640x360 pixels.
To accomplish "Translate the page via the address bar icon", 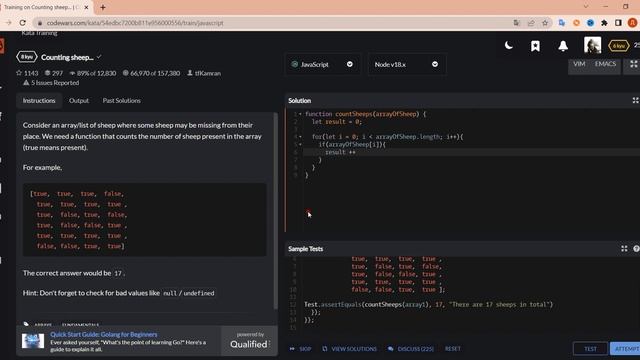I will click(x=517, y=23).
